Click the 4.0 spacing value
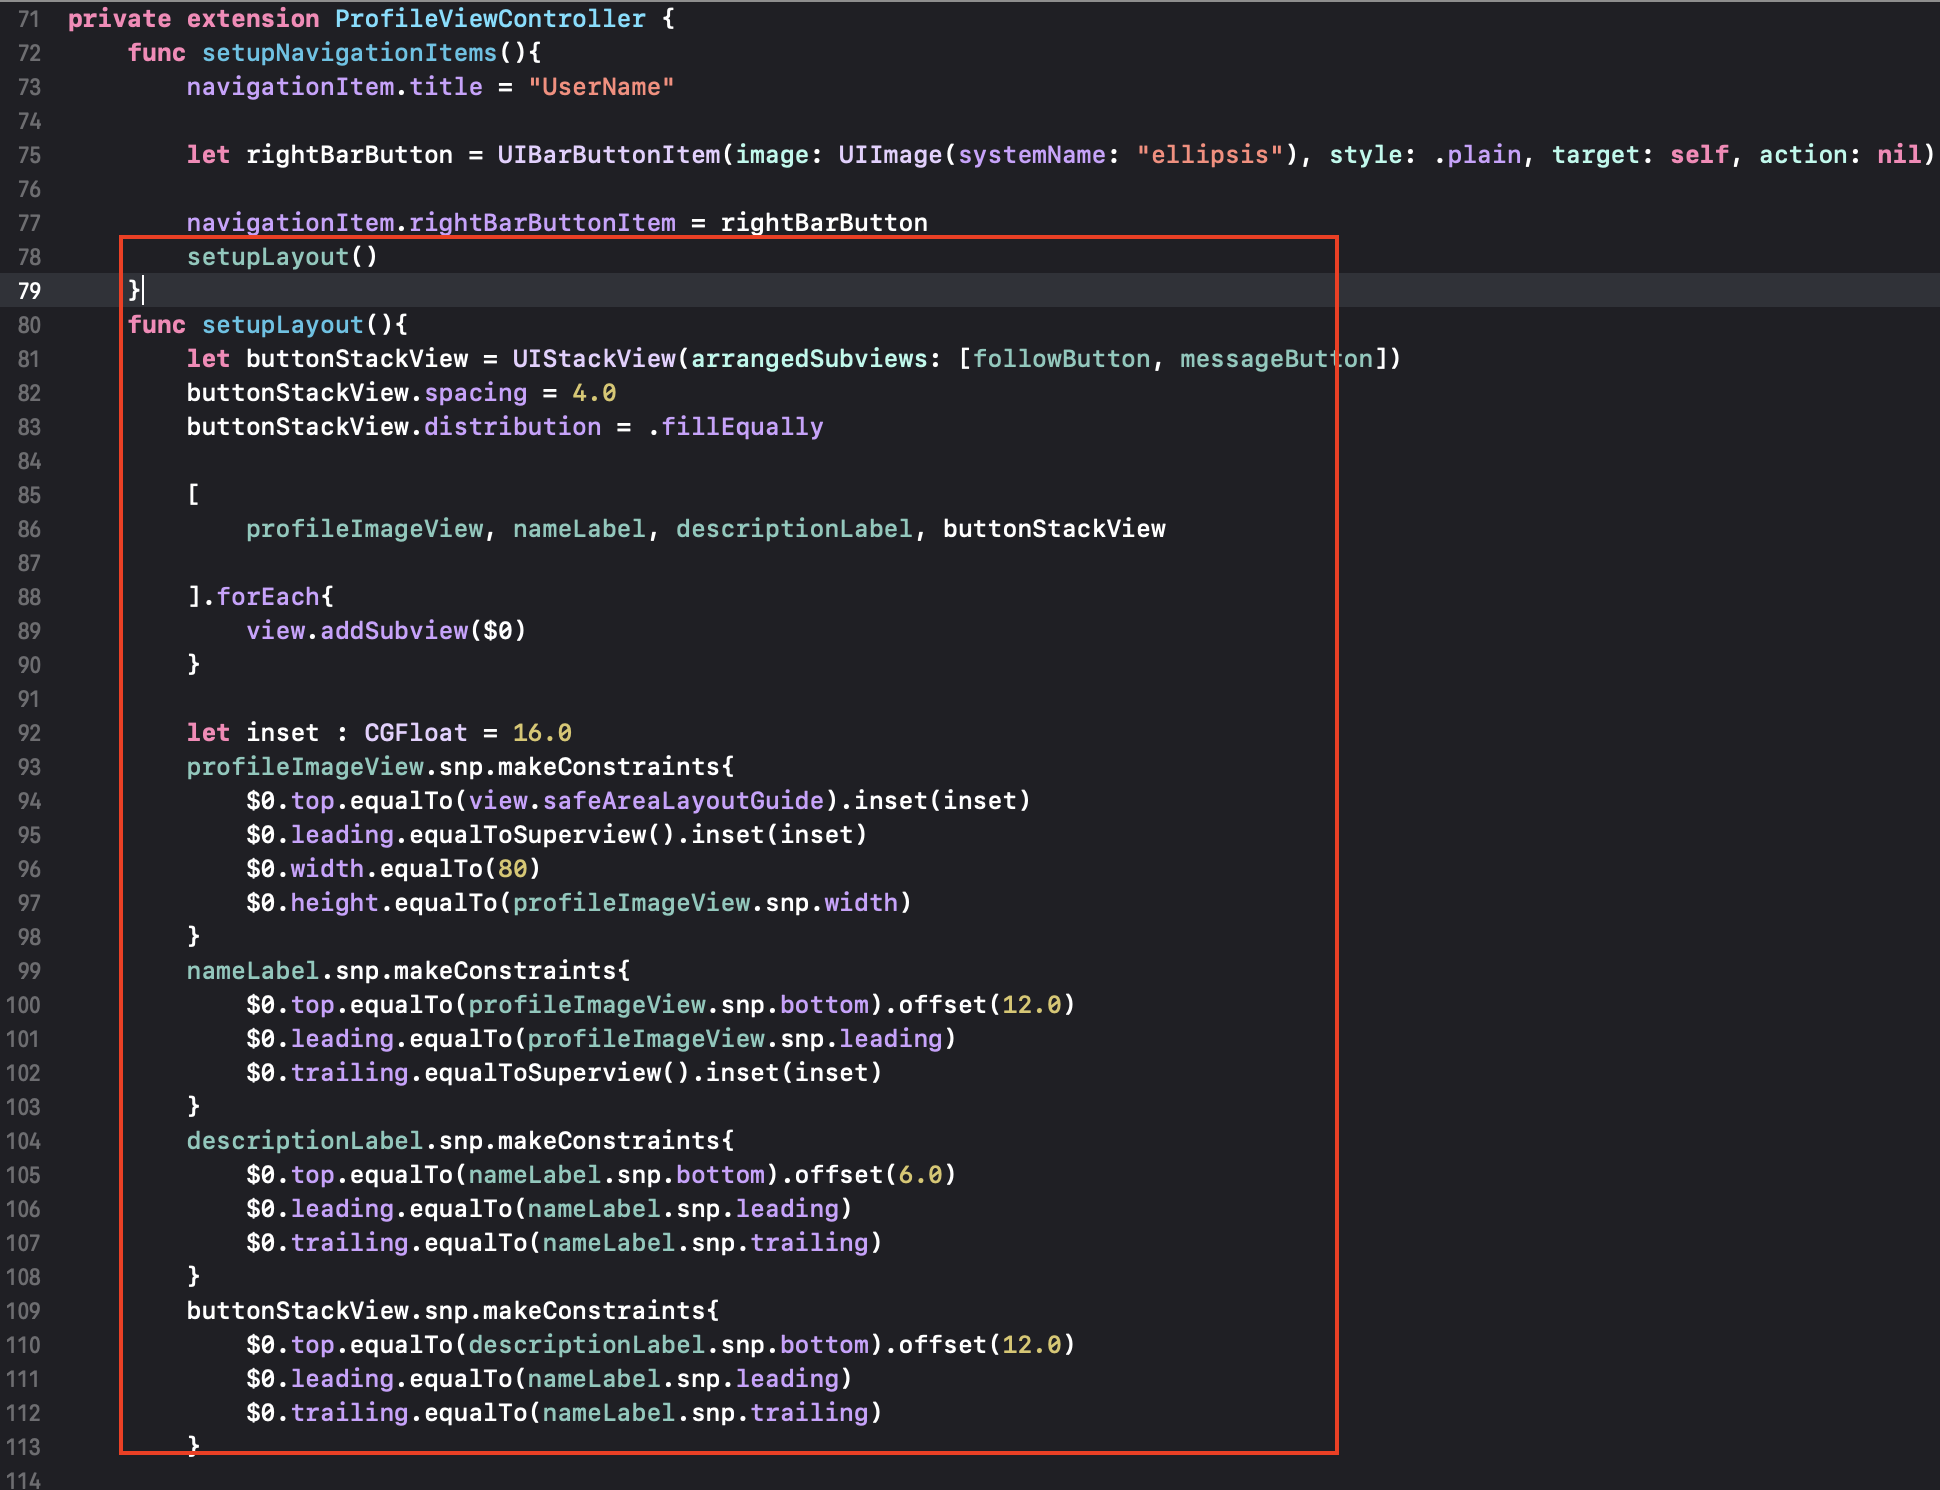 593,393
